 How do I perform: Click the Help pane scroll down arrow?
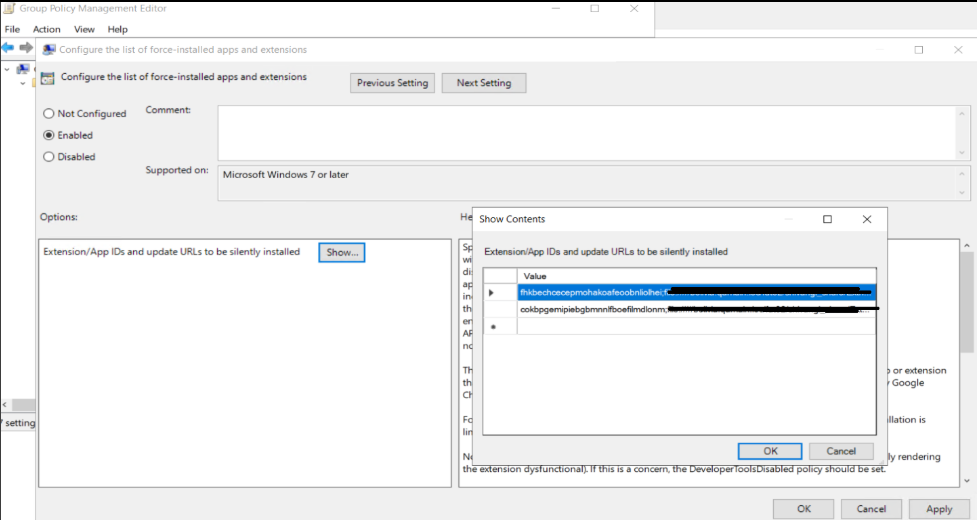pyautogui.click(x=967, y=481)
